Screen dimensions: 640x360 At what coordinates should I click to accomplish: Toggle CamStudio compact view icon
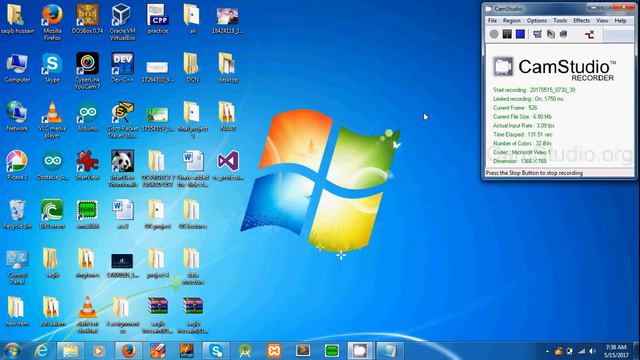[x=538, y=34]
